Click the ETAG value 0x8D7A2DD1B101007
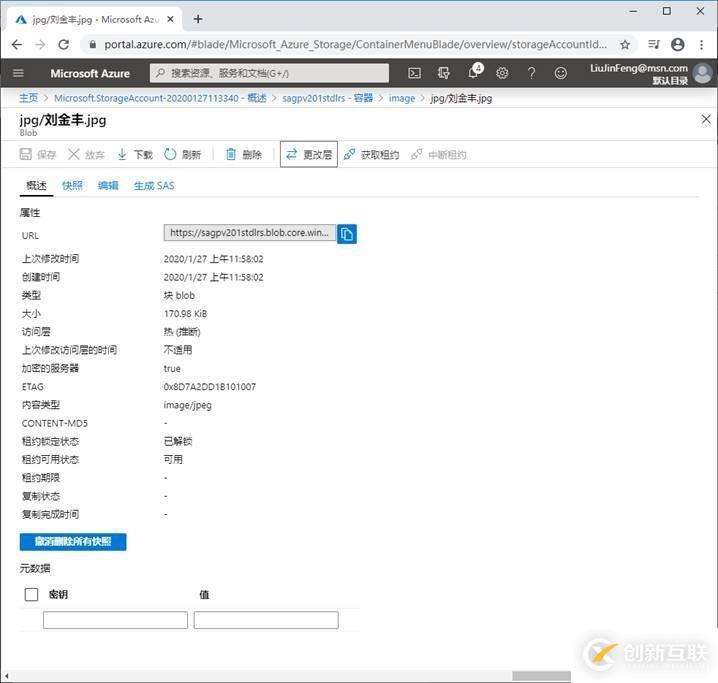This screenshot has height=683, width=718. tap(210, 387)
